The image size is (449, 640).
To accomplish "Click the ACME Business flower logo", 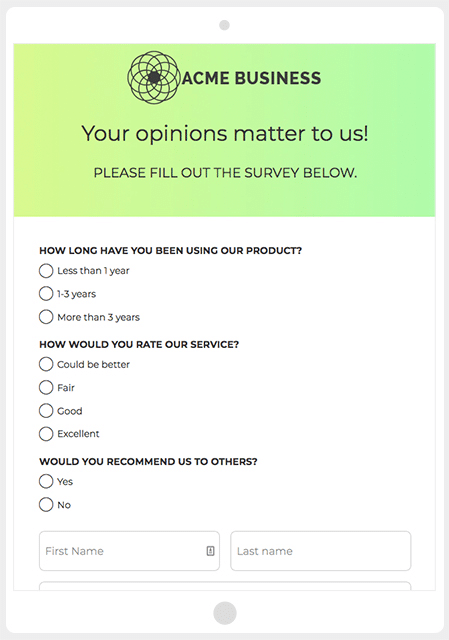I will pos(153,78).
